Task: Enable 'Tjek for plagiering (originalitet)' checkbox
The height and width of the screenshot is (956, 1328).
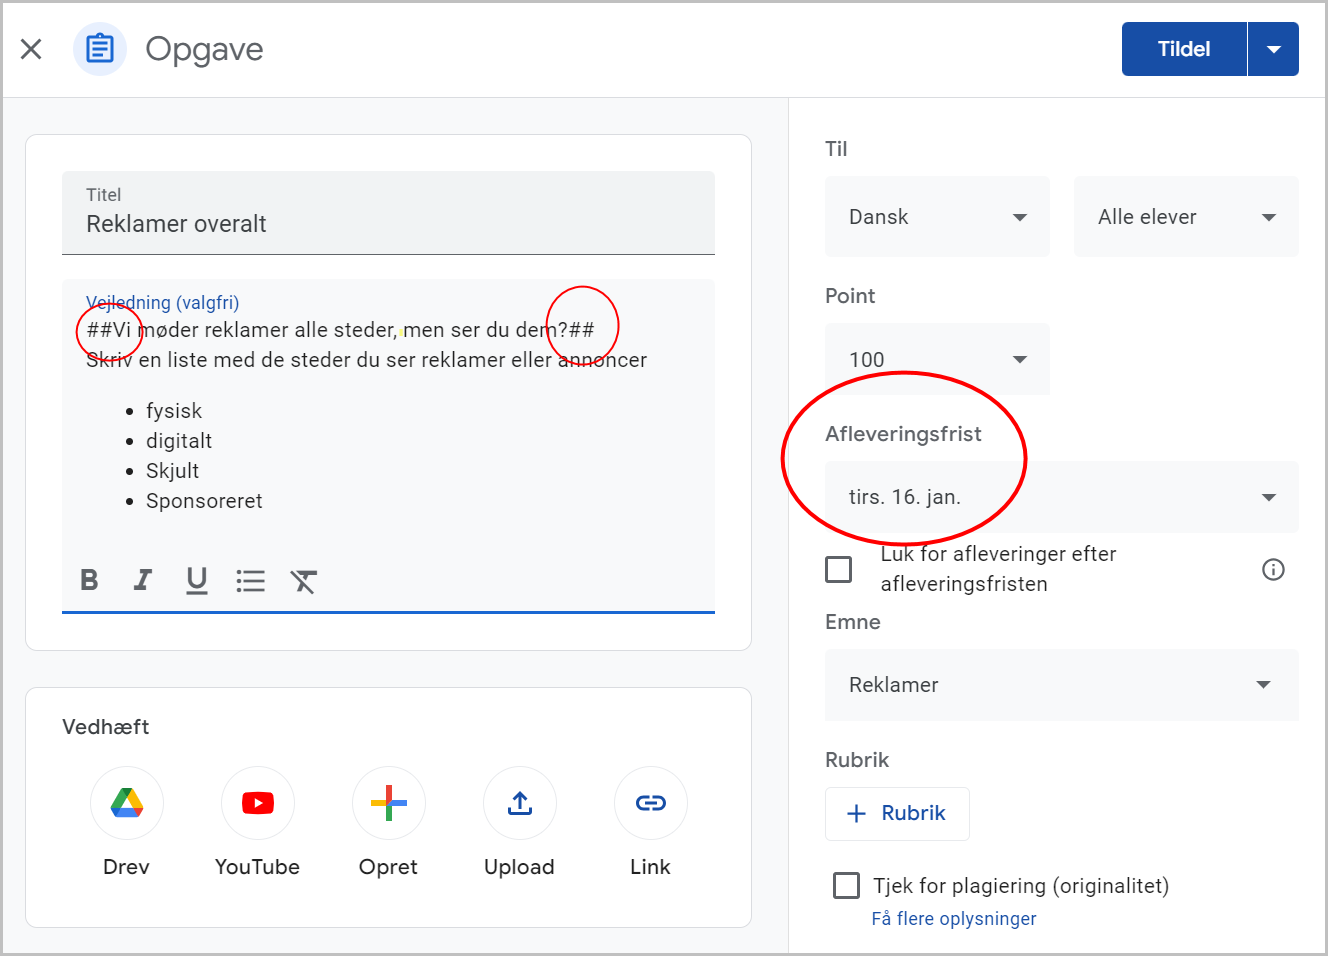Action: pos(847,885)
